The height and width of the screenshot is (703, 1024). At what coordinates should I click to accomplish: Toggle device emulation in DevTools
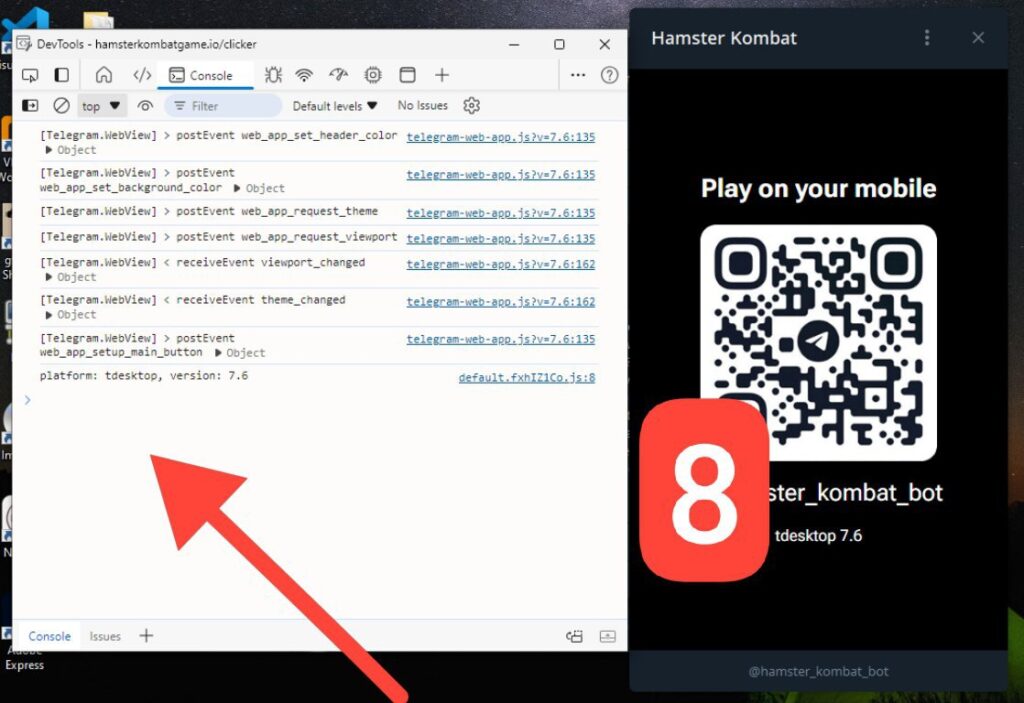(61, 75)
